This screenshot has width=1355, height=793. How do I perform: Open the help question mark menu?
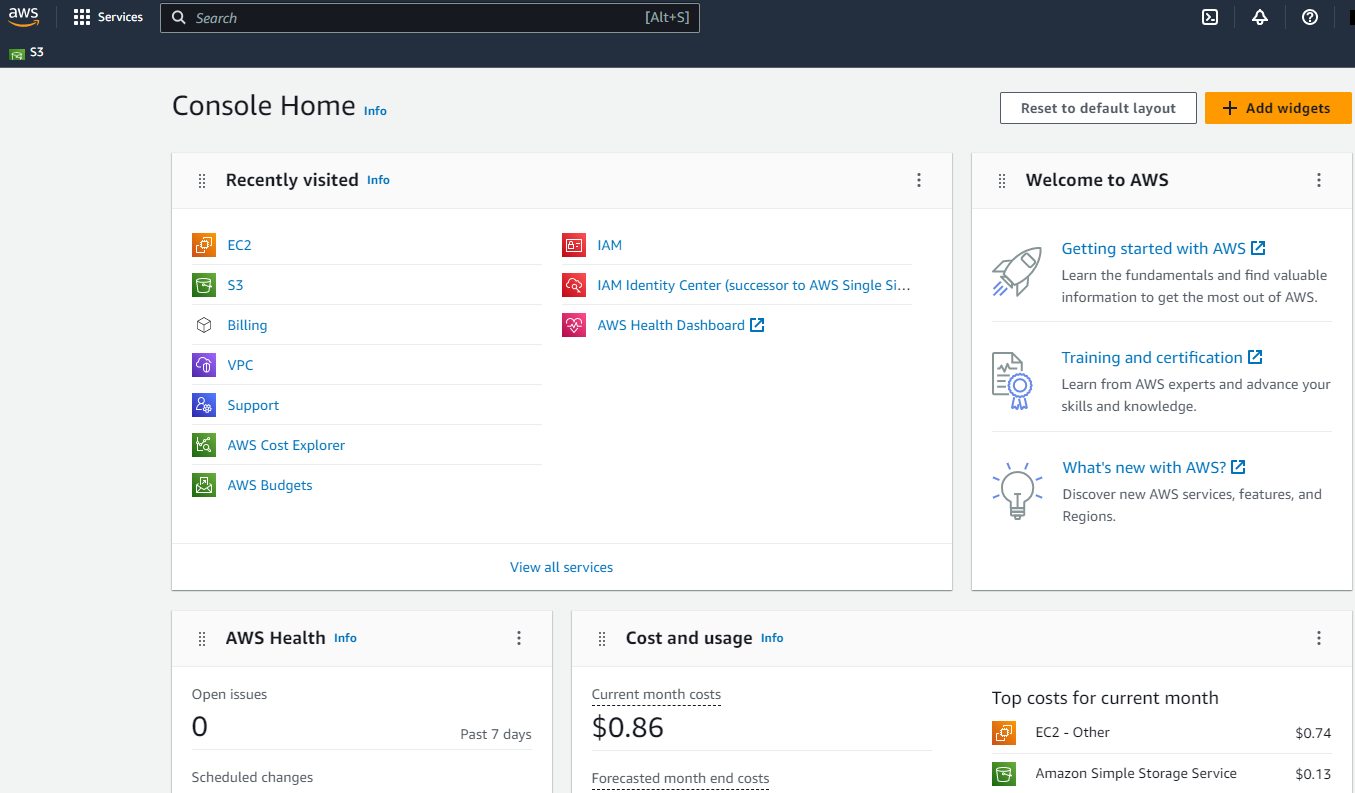pyautogui.click(x=1310, y=17)
